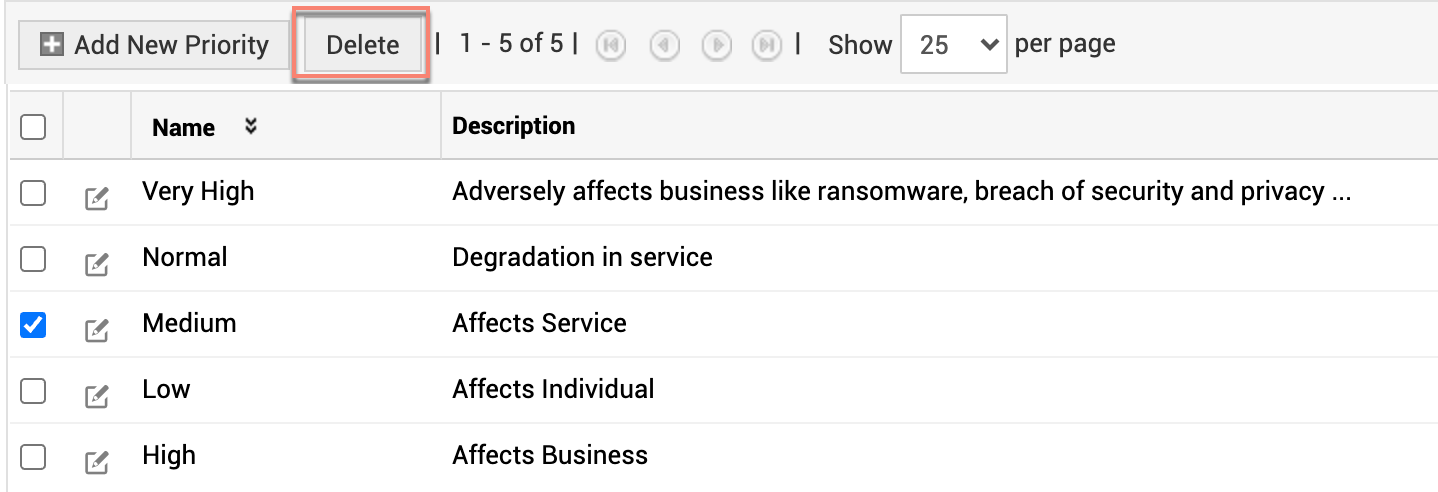Go to the first page arrow
This screenshot has width=1438, height=492.
[611, 46]
